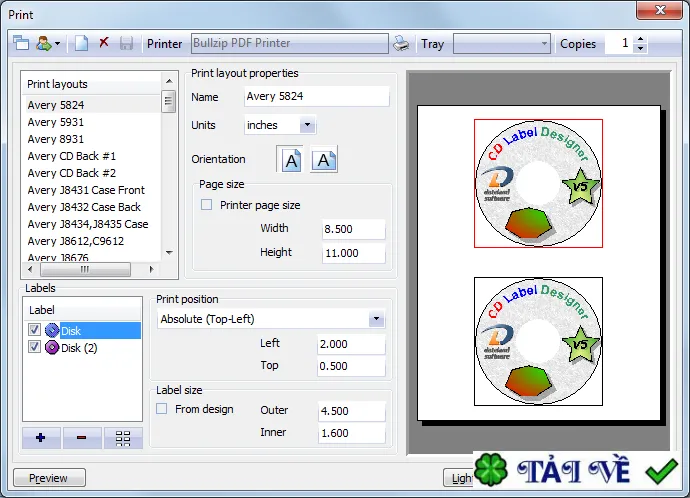
Task: Click the label grid arrangement button
Action: click(123, 438)
